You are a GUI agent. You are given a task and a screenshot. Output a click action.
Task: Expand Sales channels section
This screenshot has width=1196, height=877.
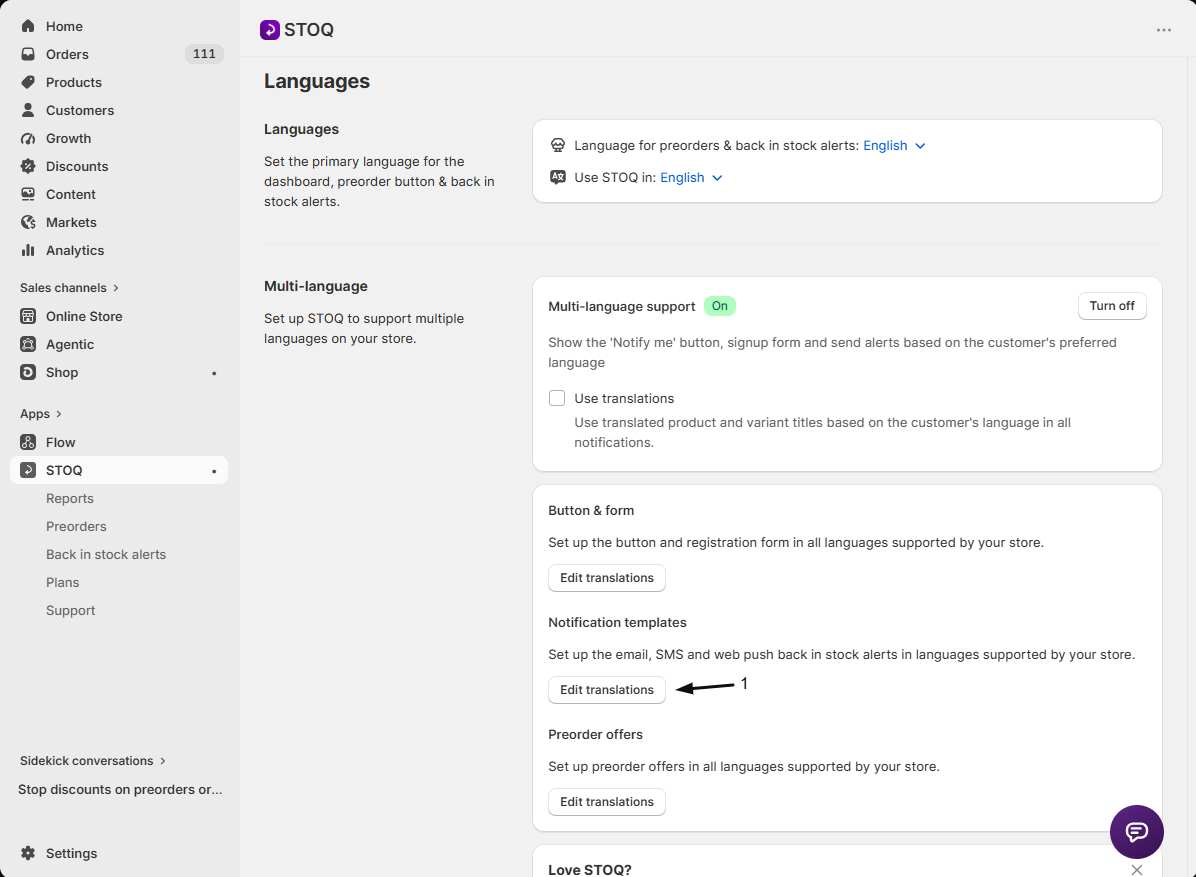click(69, 288)
